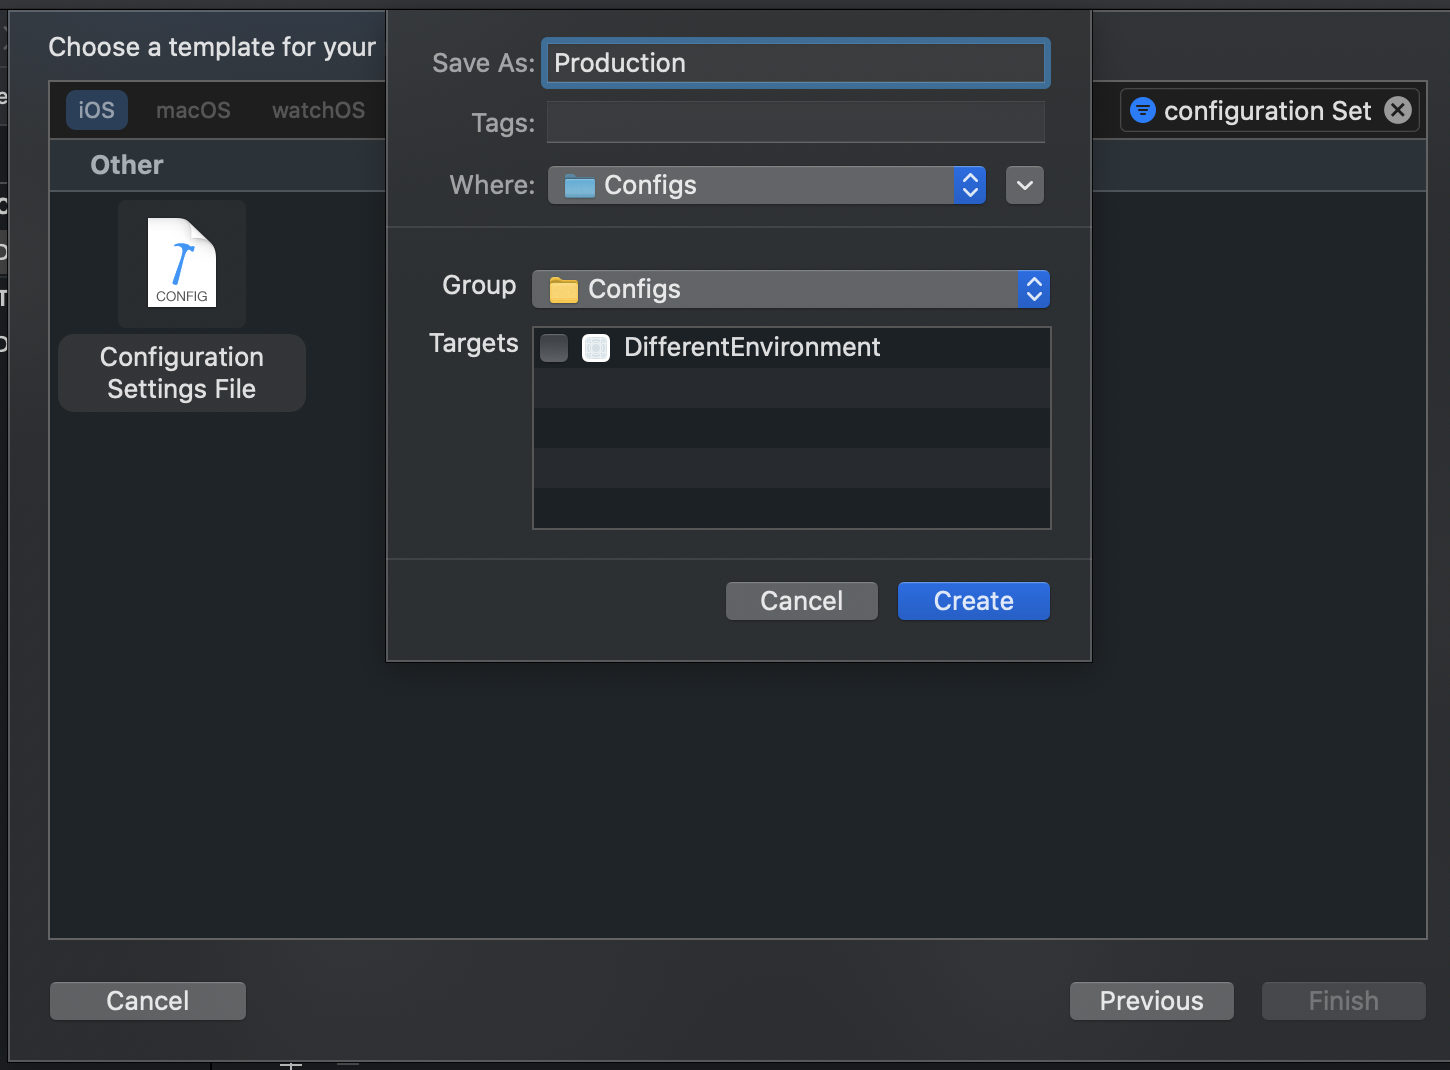Click the DifferentEnvironment target app icon
This screenshot has height=1070, width=1450.
point(596,348)
